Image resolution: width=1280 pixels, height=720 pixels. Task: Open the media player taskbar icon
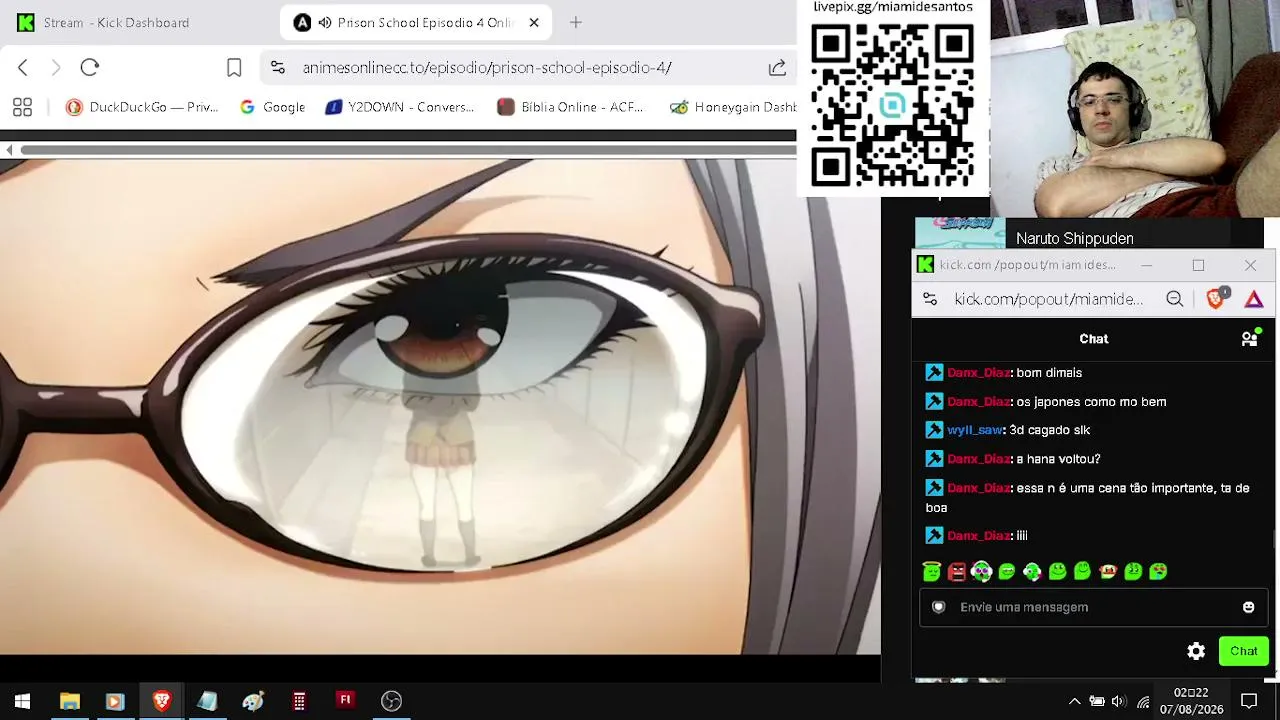coord(114,701)
